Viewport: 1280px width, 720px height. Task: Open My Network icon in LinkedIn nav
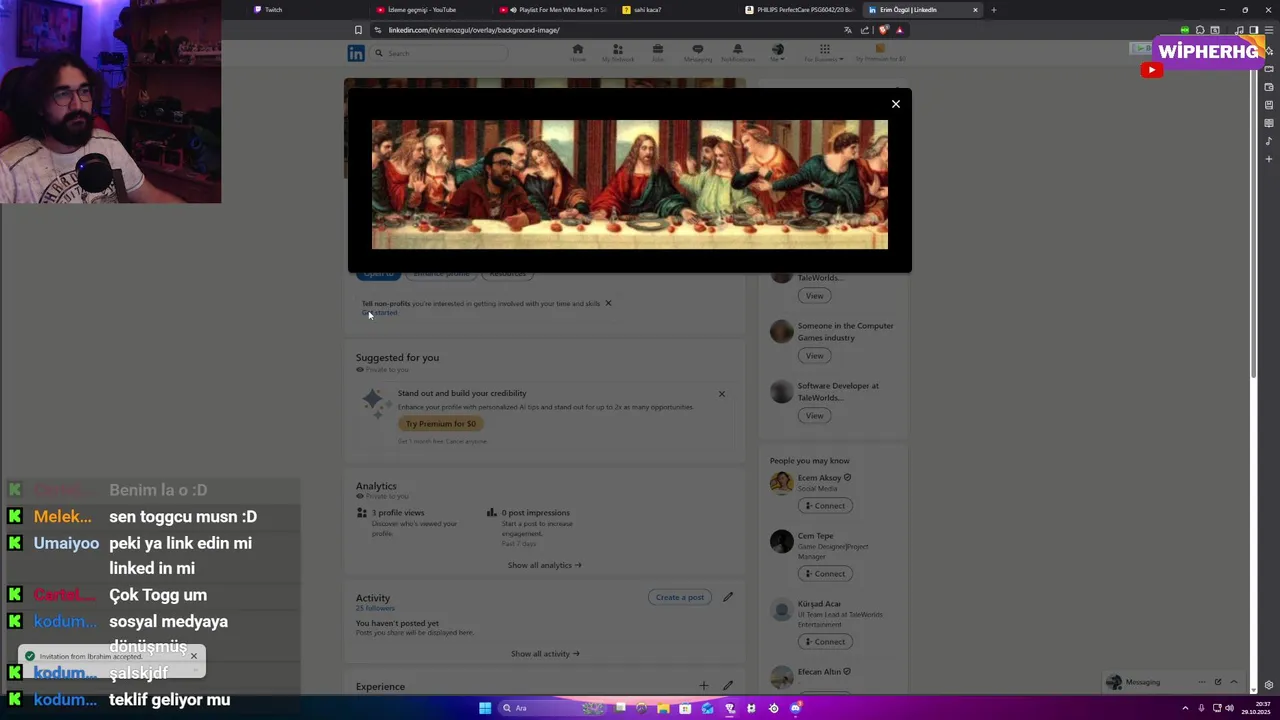click(x=618, y=53)
